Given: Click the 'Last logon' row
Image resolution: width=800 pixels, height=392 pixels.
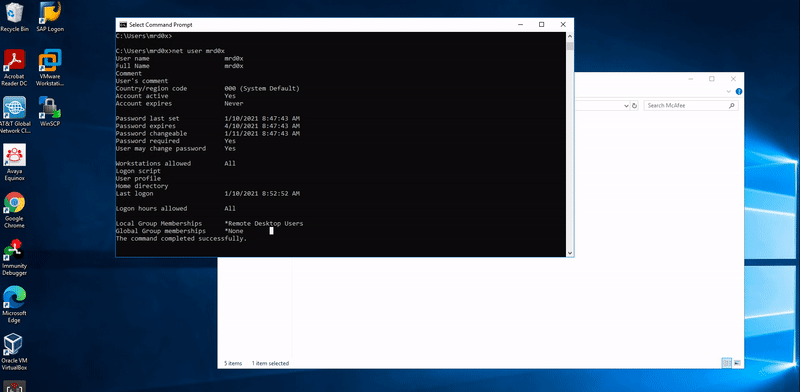Looking at the screenshot, I should tap(208, 193).
